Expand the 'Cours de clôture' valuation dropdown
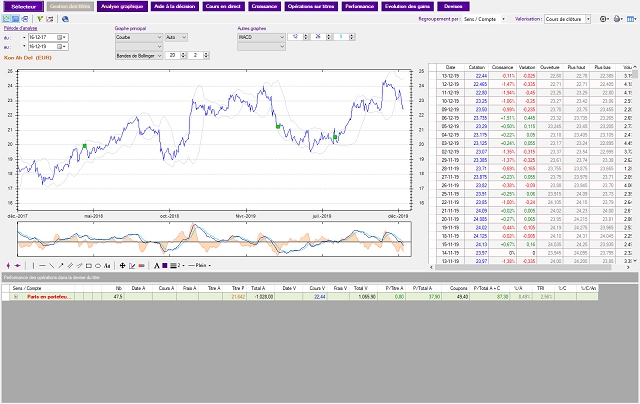The height and width of the screenshot is (404, 640). [x=587, y=18]
